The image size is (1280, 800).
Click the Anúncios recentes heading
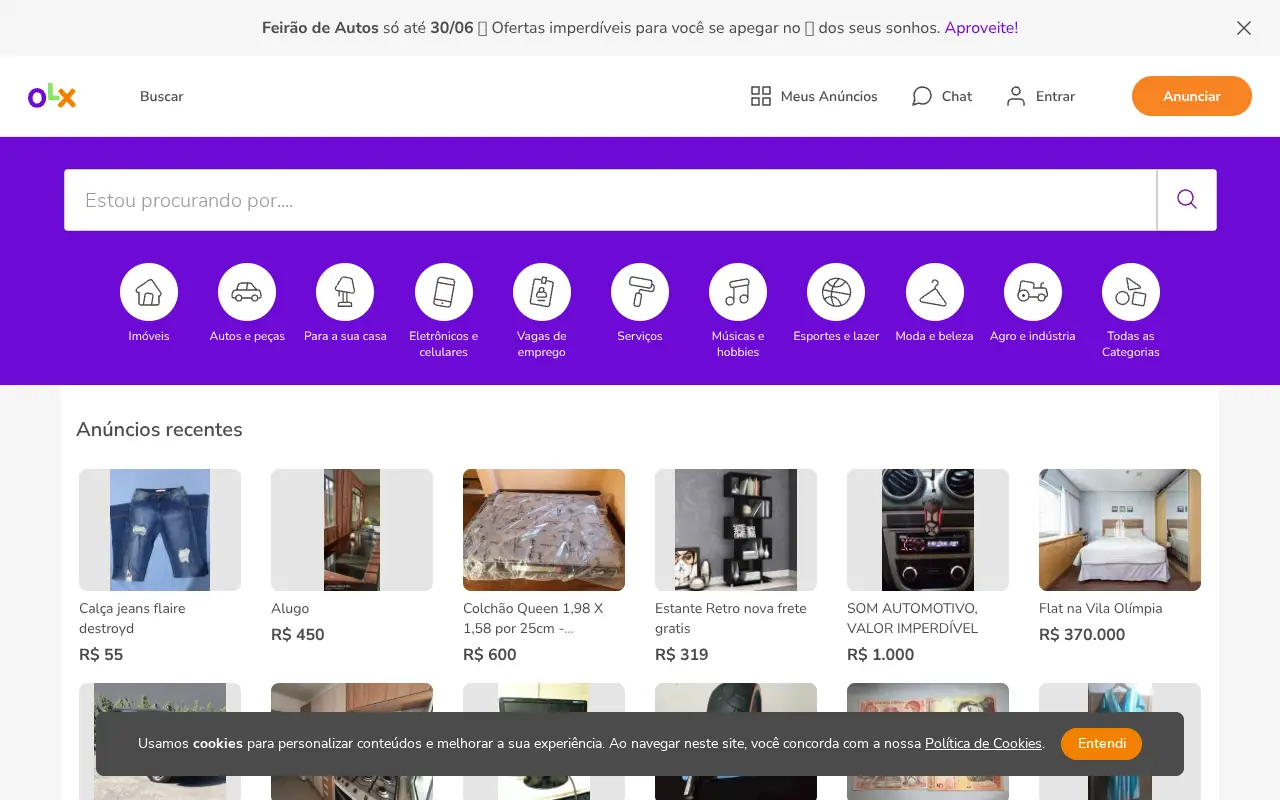(160, 429)
